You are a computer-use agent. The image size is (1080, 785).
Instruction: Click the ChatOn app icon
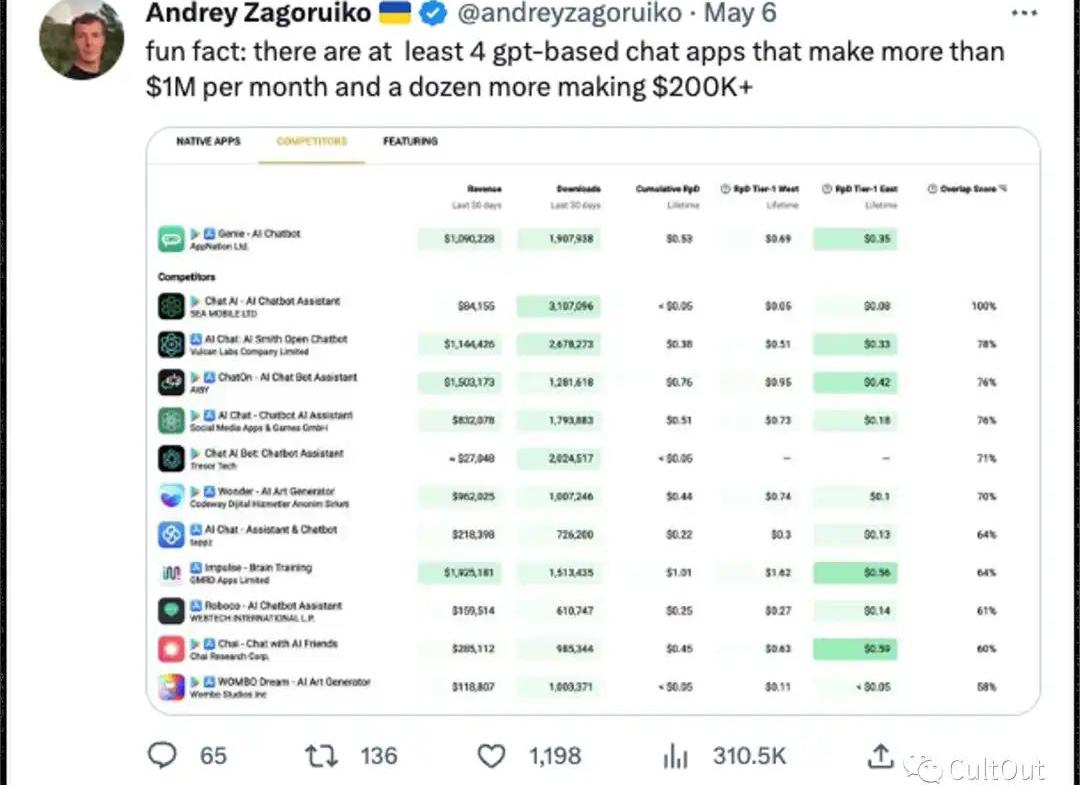click(x=170, y=382)
